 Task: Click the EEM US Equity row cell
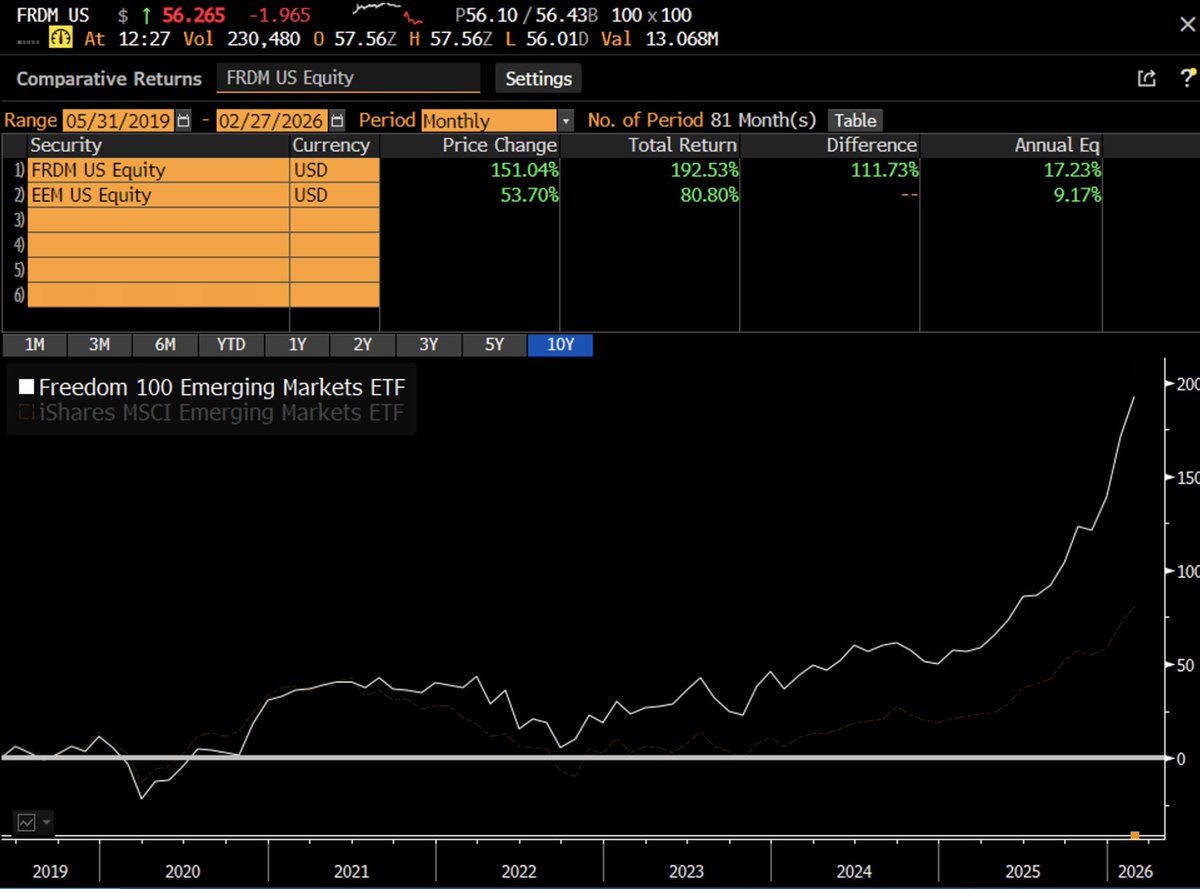pos(158,195)
